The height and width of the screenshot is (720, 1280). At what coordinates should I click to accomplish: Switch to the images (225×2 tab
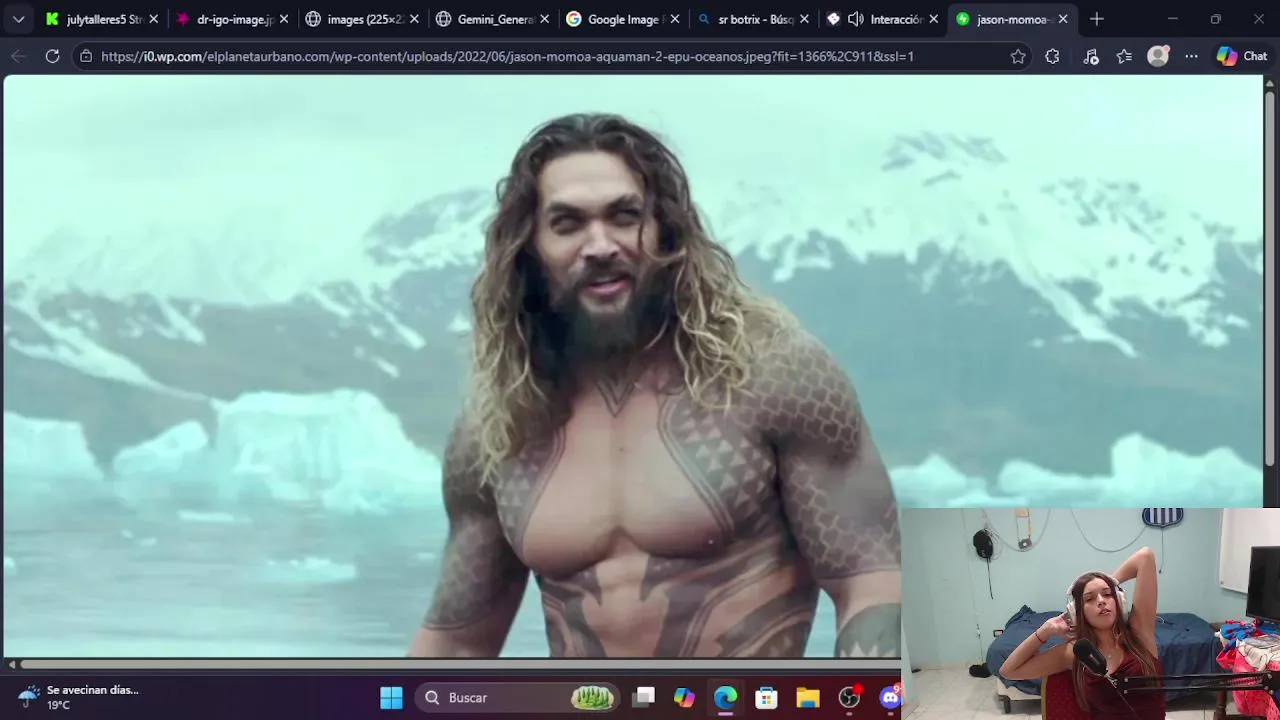[361, 19]
